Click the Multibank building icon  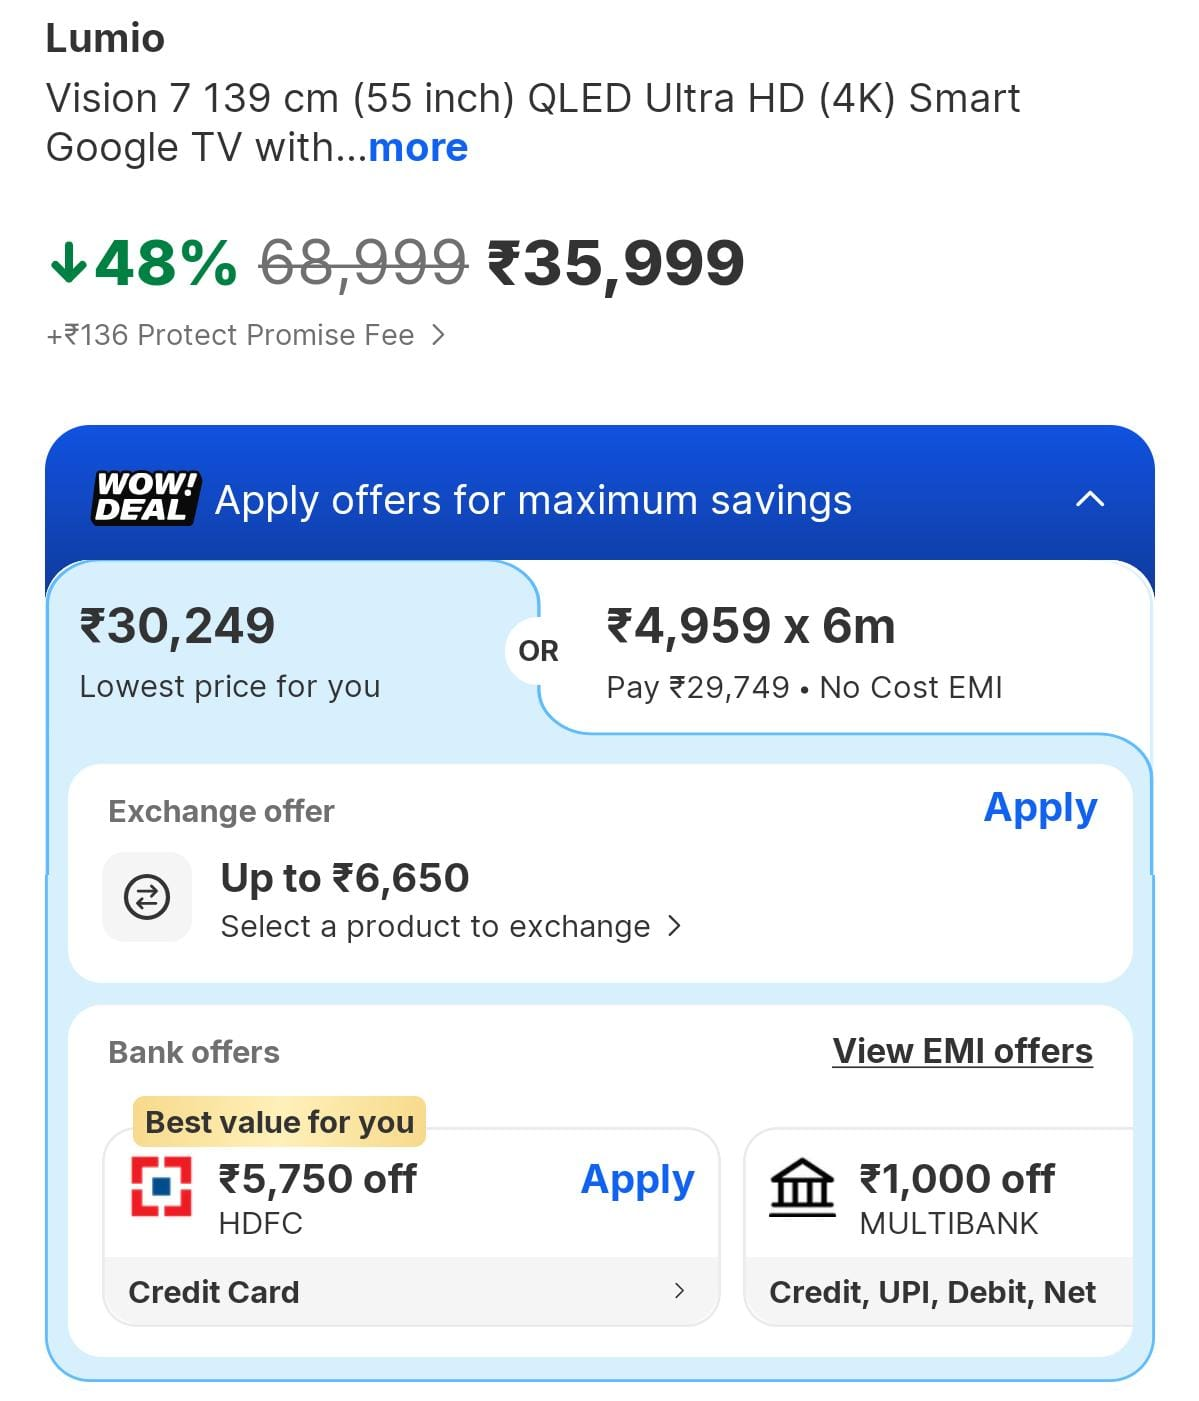(x=802, y=1188)
